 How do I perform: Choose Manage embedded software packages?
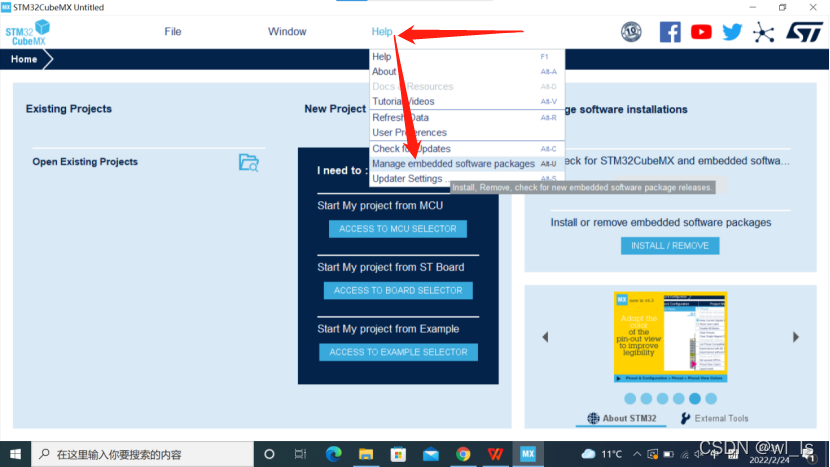click(x=467, y=164)
